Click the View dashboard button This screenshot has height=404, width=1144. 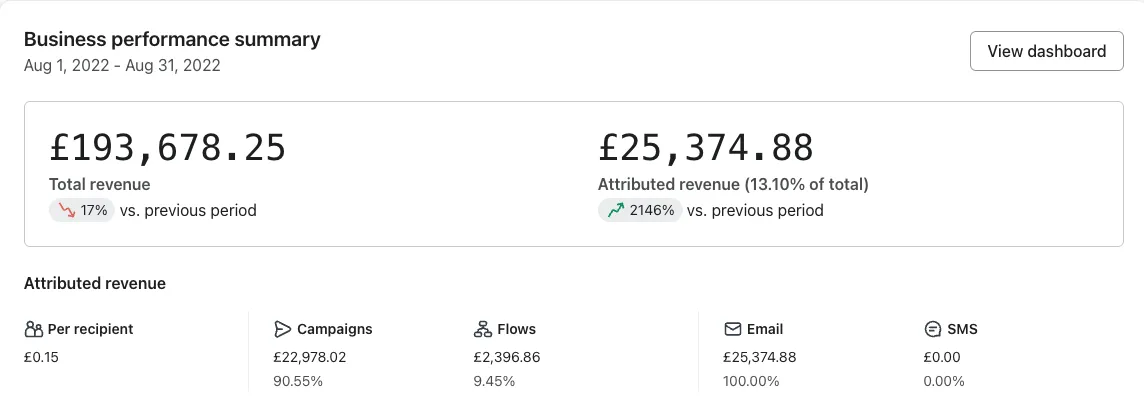coord(1046,51)
